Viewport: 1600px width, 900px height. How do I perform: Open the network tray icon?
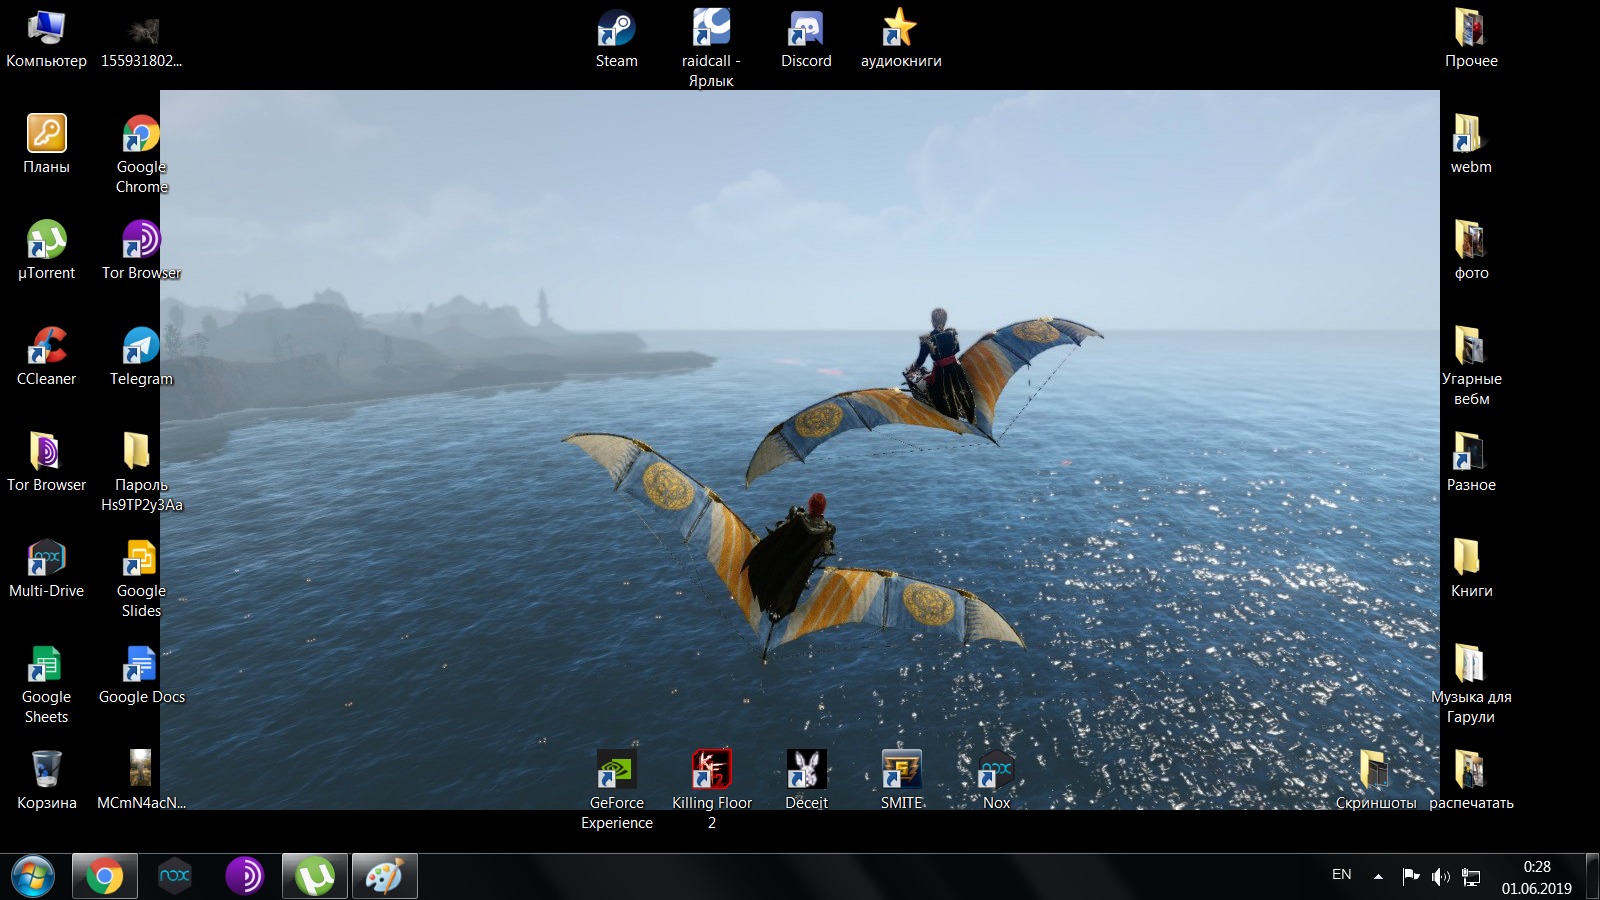(1471, 877)
